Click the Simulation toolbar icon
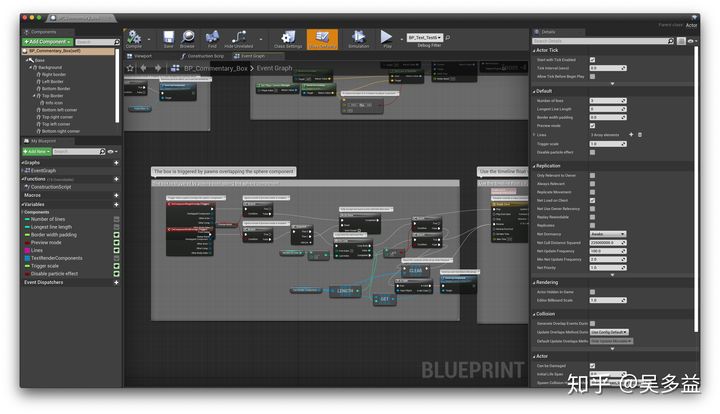 (359, 38)
